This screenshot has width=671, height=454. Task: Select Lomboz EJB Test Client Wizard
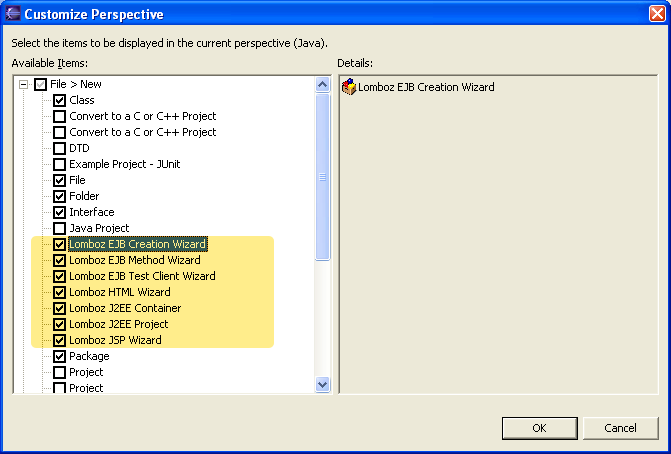click(142, 276)
